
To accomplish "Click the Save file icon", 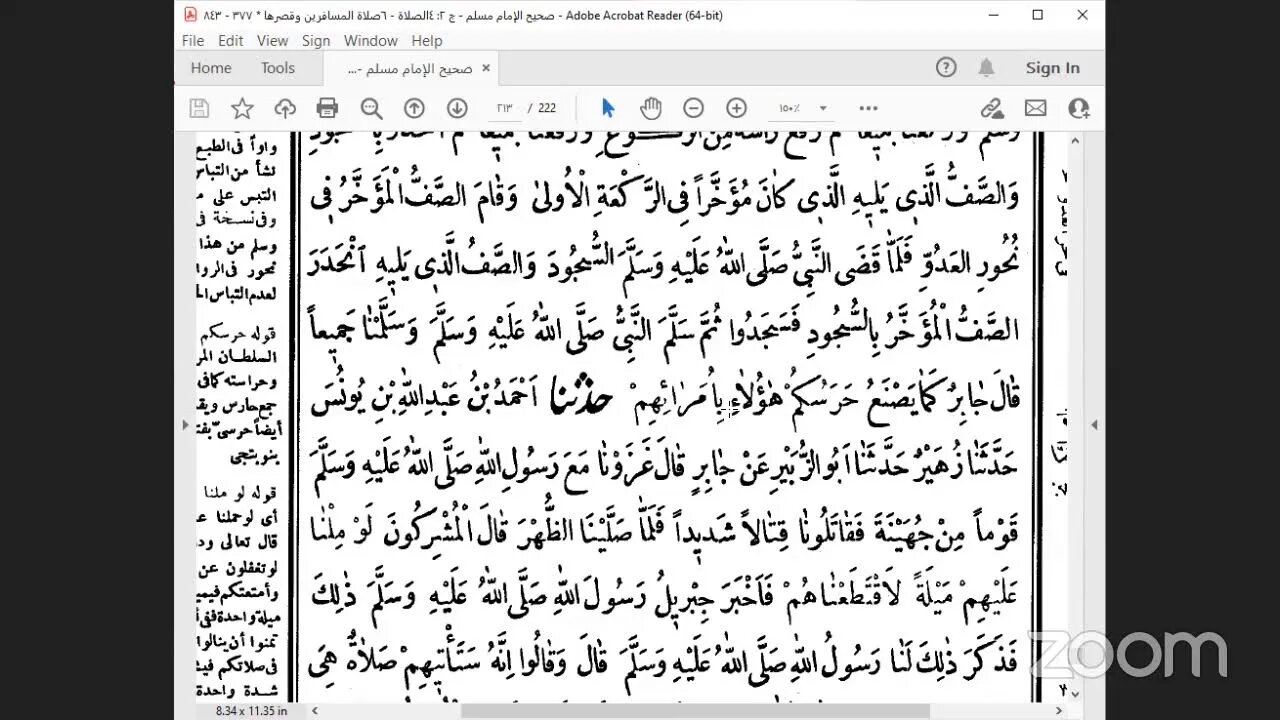I will [199, 108].
